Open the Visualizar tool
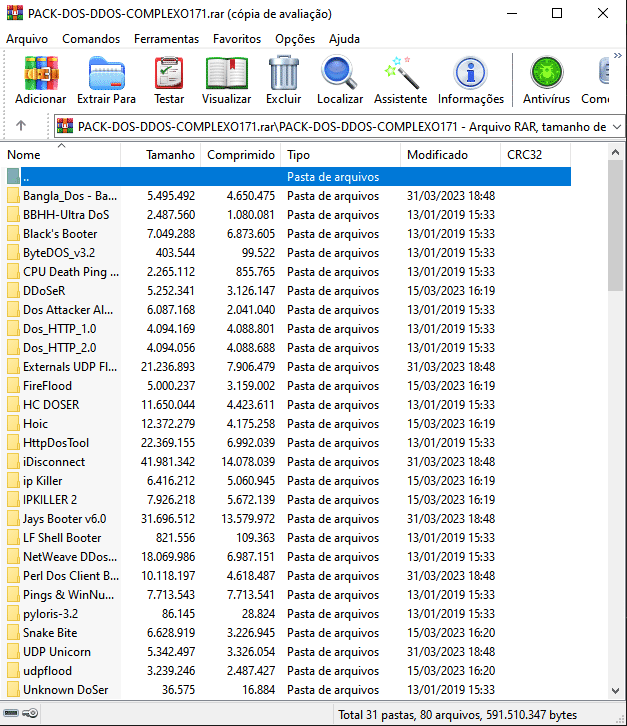 [x=226, y=79]
